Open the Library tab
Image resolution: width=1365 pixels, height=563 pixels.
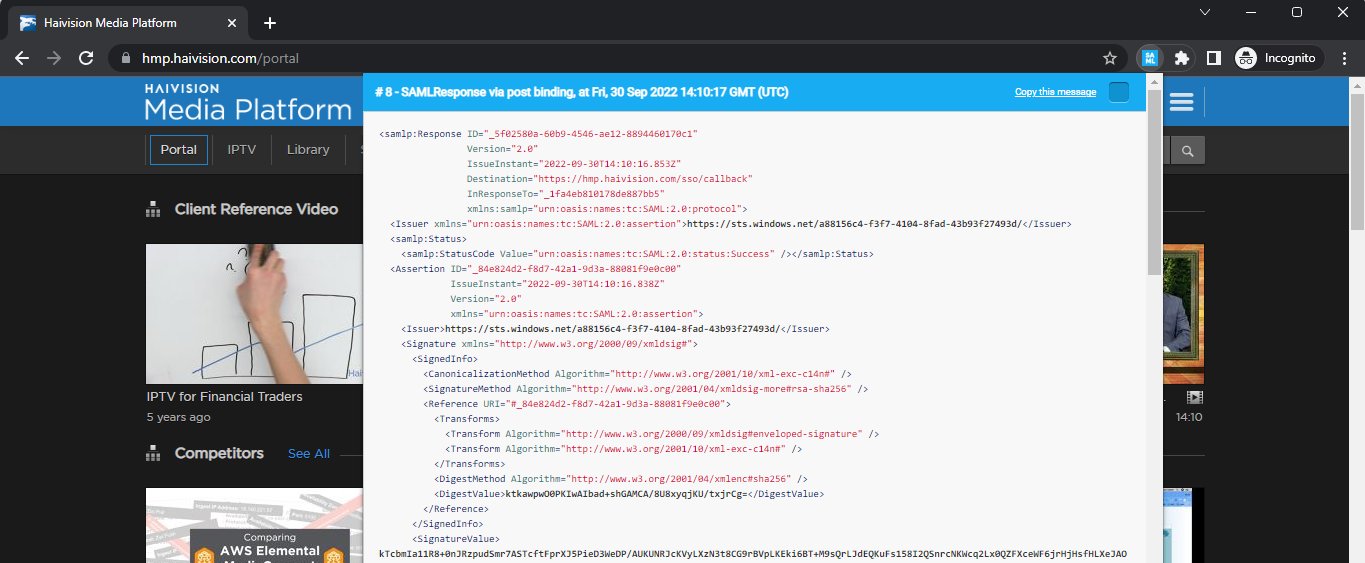(x=308, y=150)
